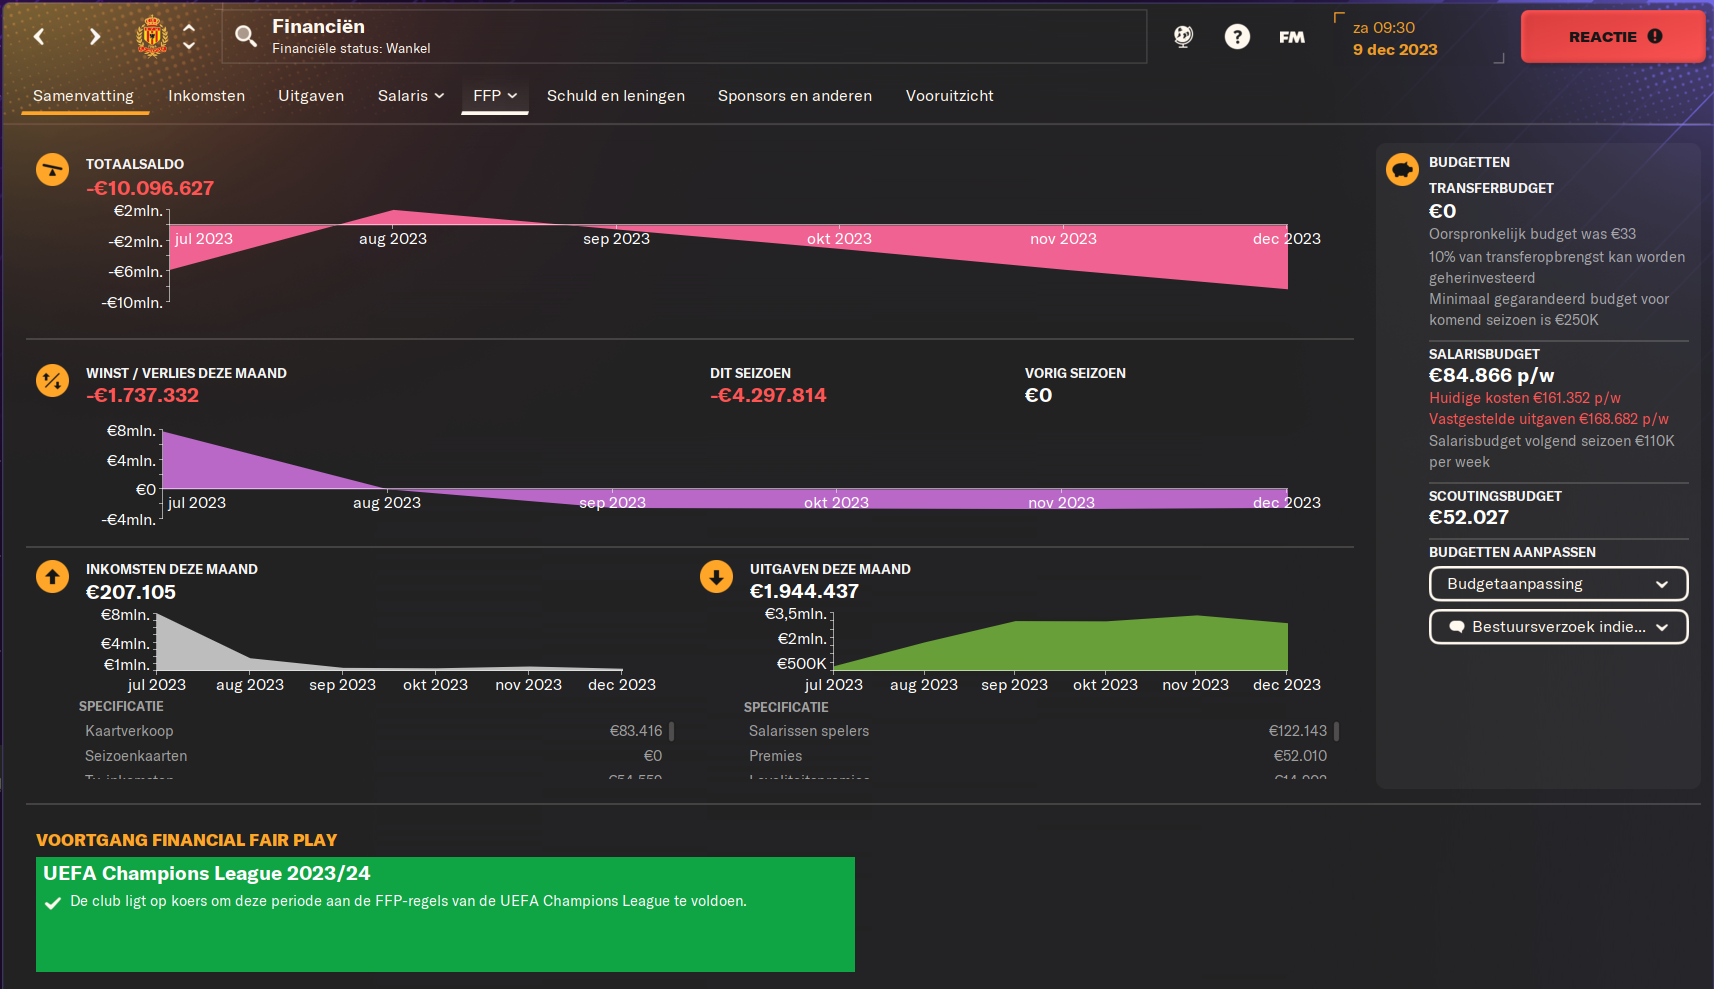This screenshot has width=1714, height=989.
Task: Select the Premies expense row
Action: pos(1038,756)
